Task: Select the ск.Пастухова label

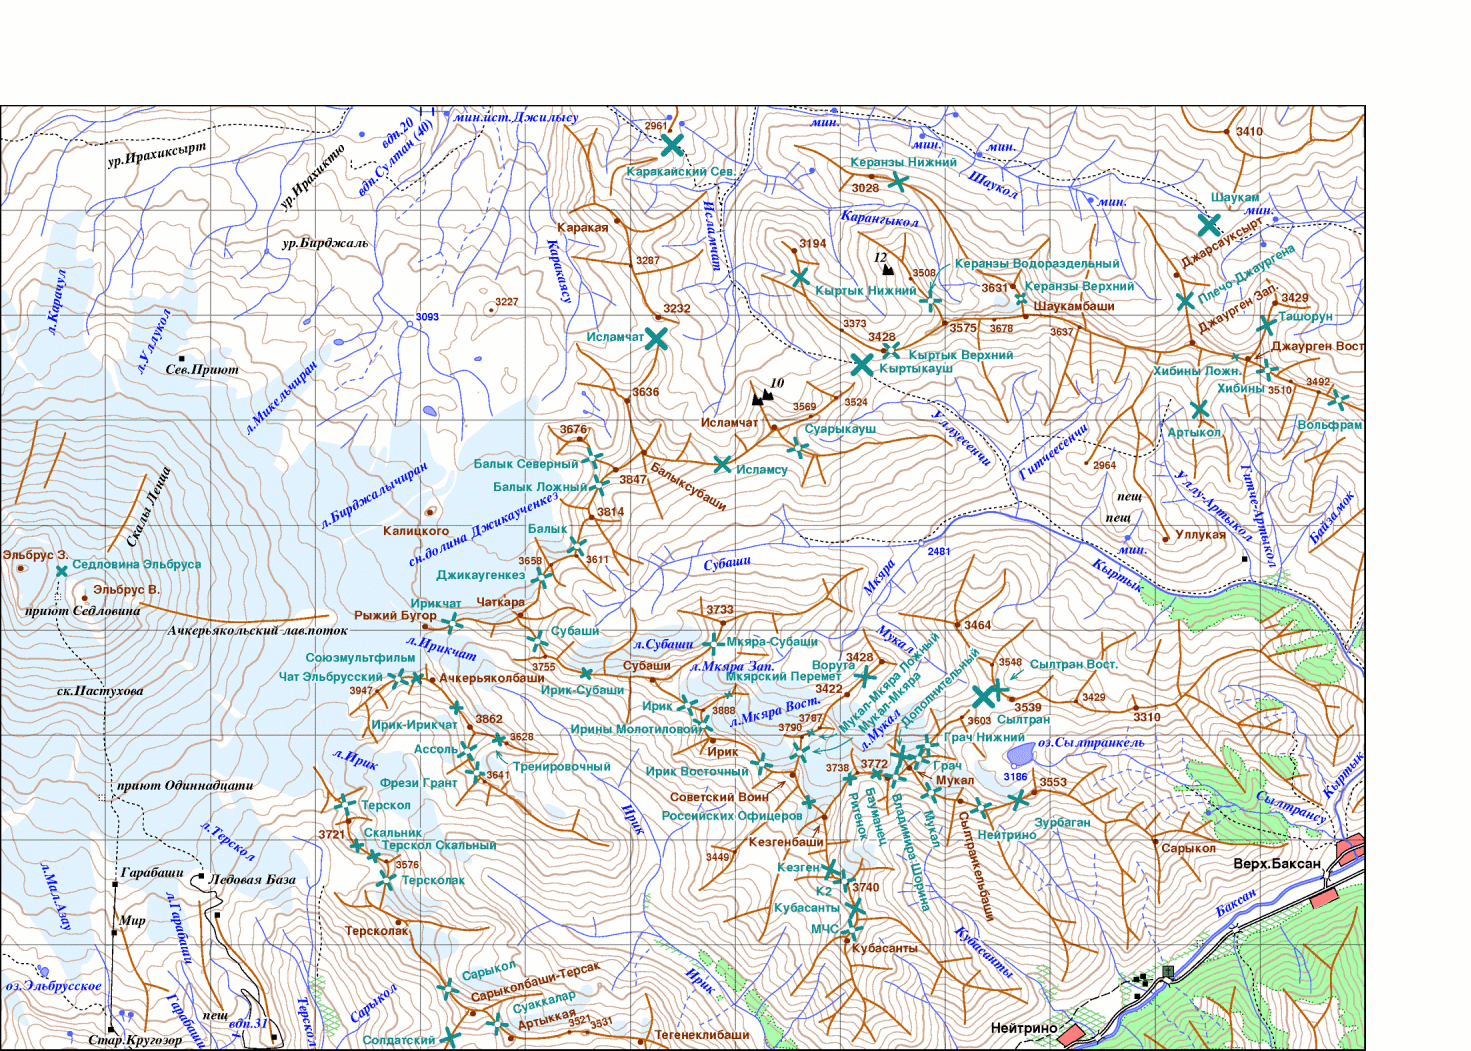Action: (100, 691)
